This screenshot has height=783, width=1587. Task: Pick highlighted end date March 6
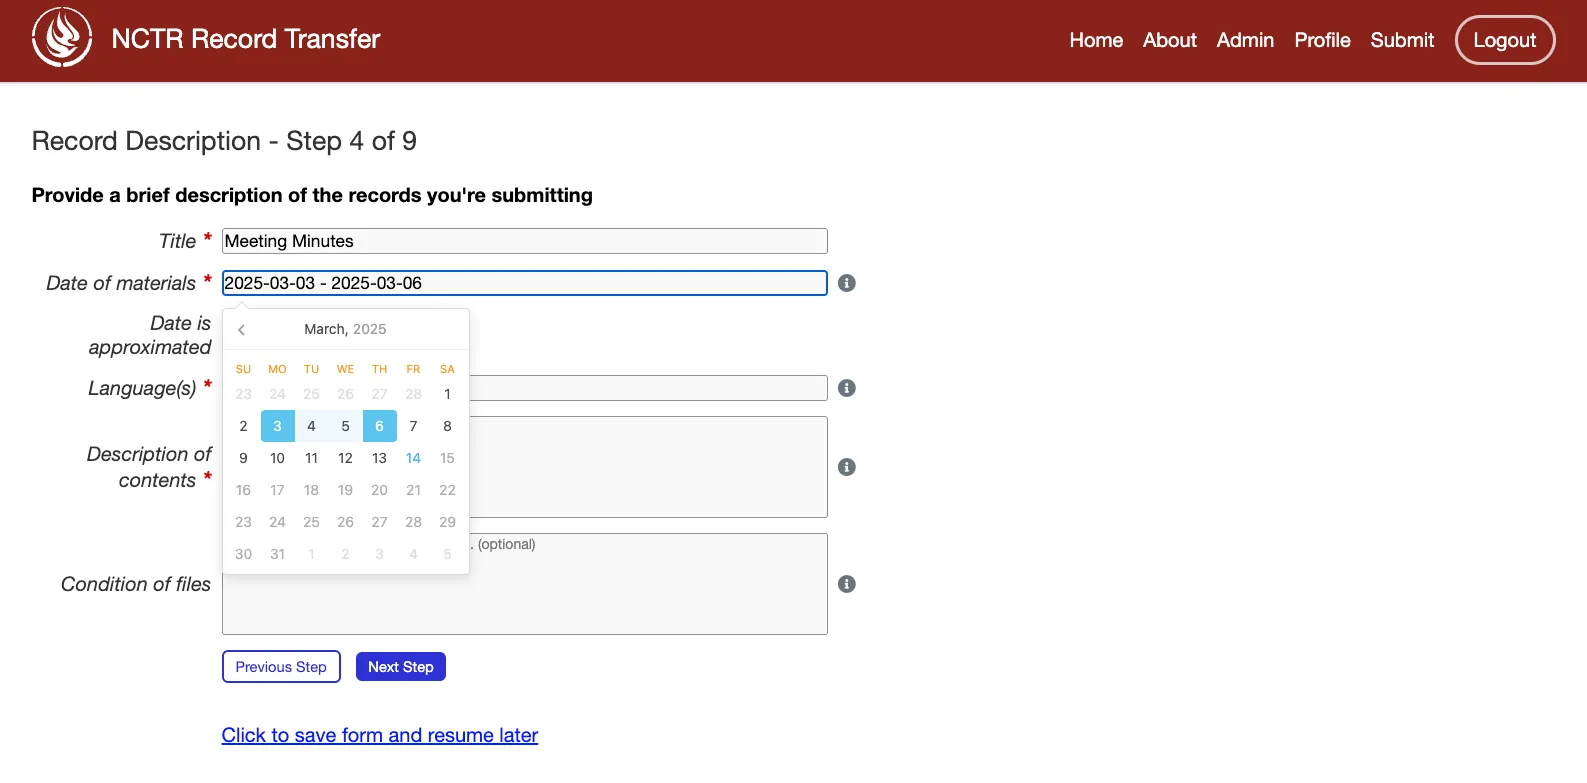379,426
